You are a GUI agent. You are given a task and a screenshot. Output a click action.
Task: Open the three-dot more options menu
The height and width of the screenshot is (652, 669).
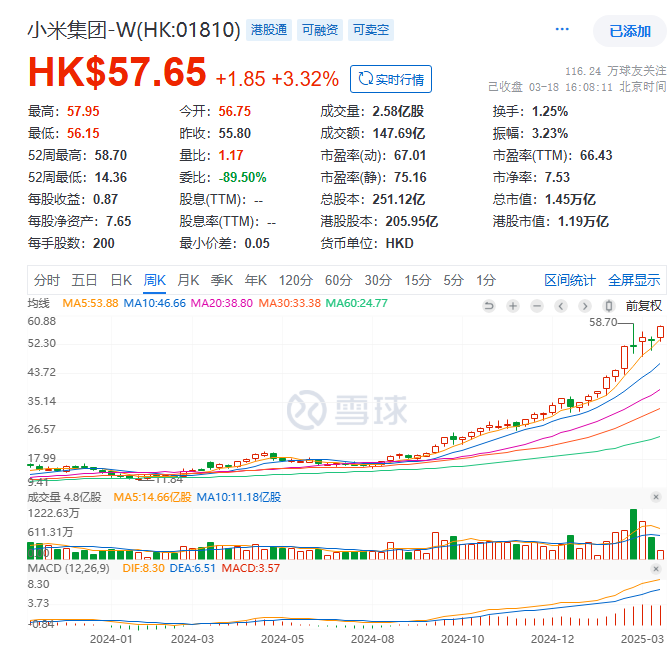pyautogui.click(x=562, y=29)
